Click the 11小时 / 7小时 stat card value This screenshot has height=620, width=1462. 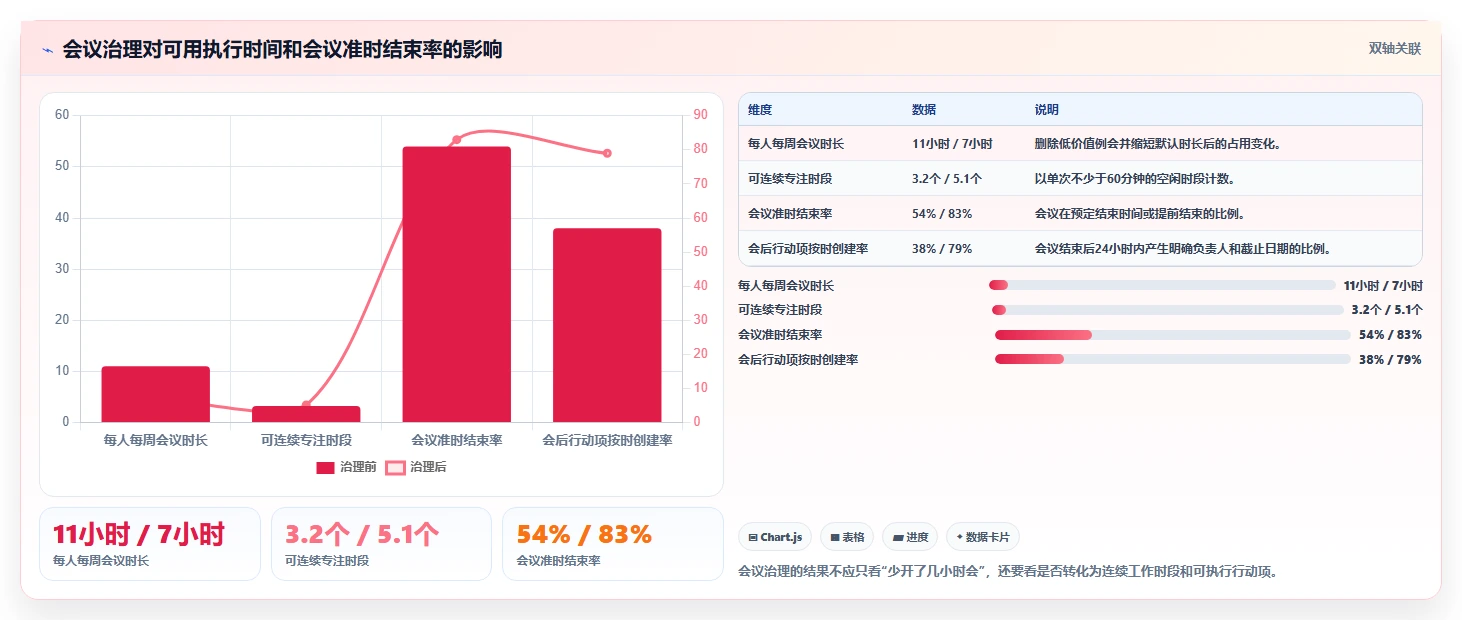coord(139,535)
